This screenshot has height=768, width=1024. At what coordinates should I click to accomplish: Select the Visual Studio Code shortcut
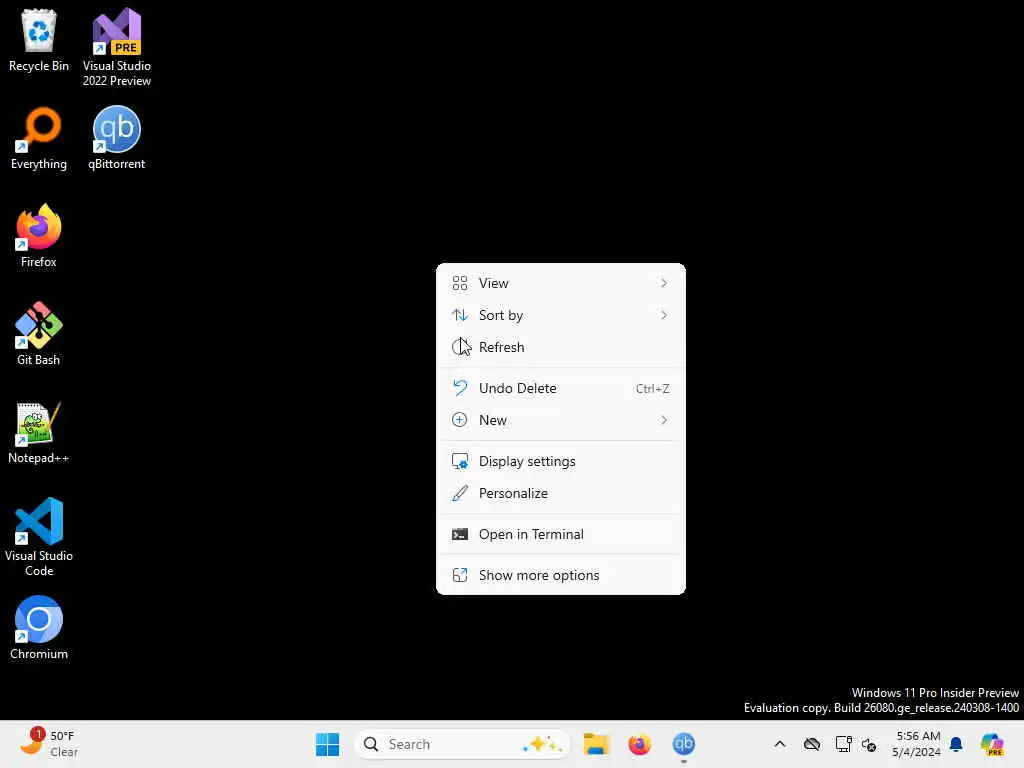39,537
